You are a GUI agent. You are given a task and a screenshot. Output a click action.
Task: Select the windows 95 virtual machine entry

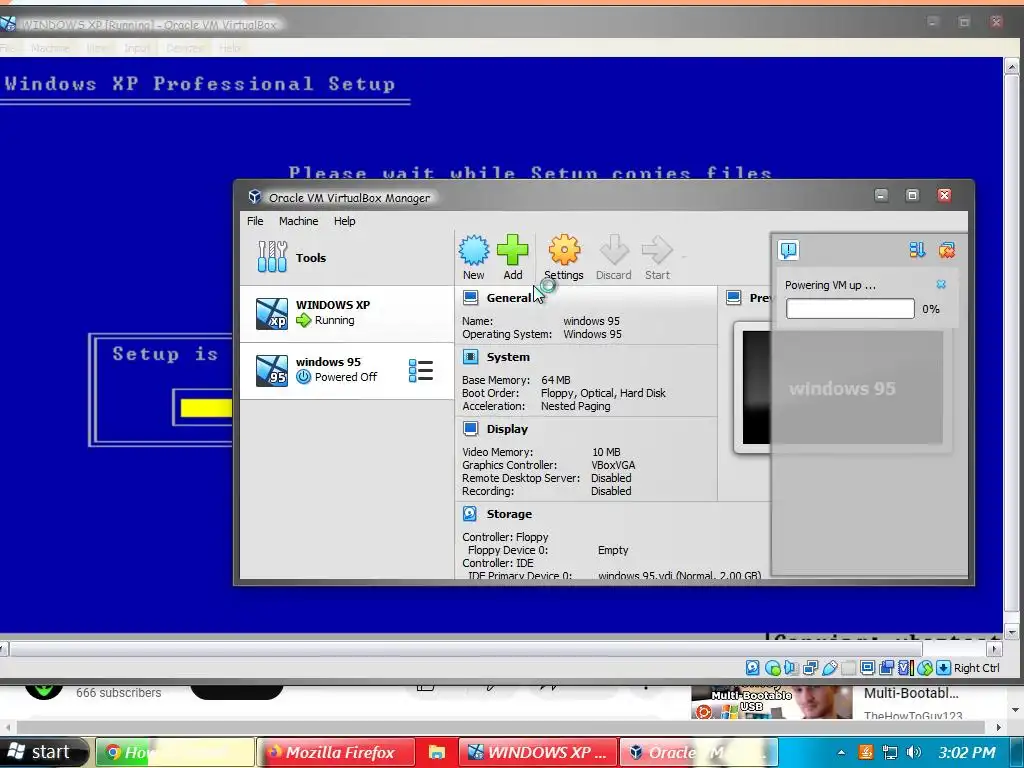[347, 370]
